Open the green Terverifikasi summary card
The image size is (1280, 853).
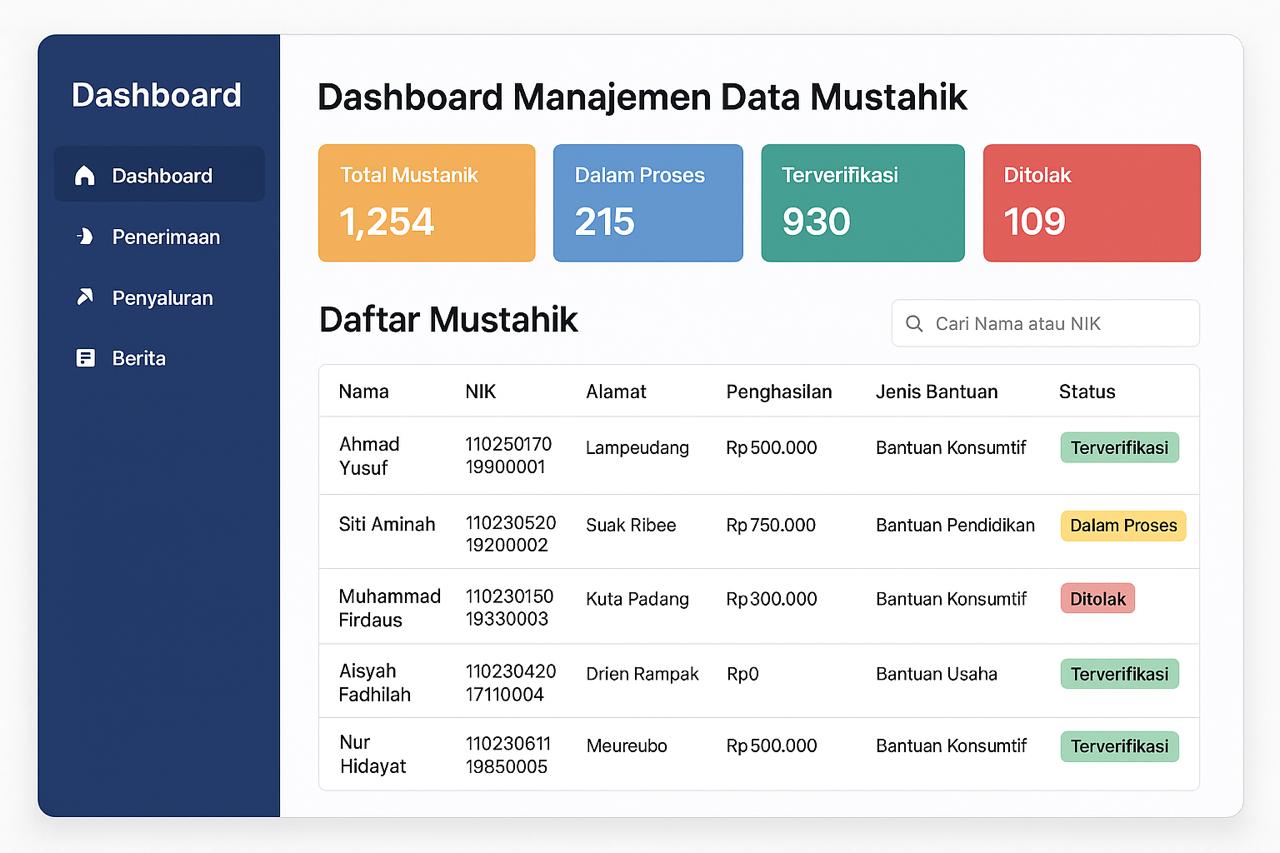click(x=862, y=203)
